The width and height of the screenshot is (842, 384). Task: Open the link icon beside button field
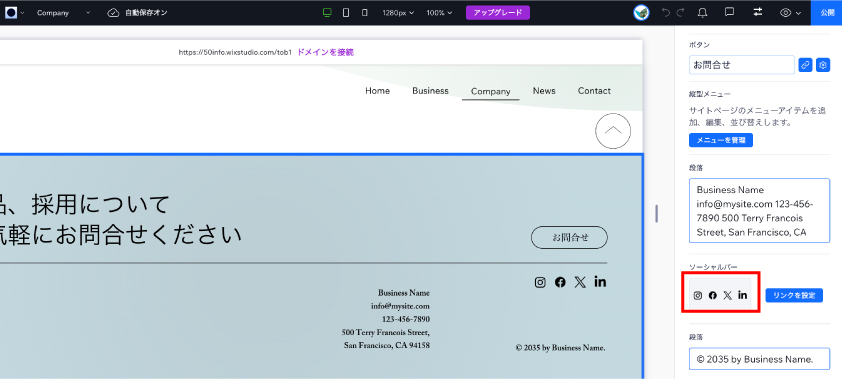(805, 65)
